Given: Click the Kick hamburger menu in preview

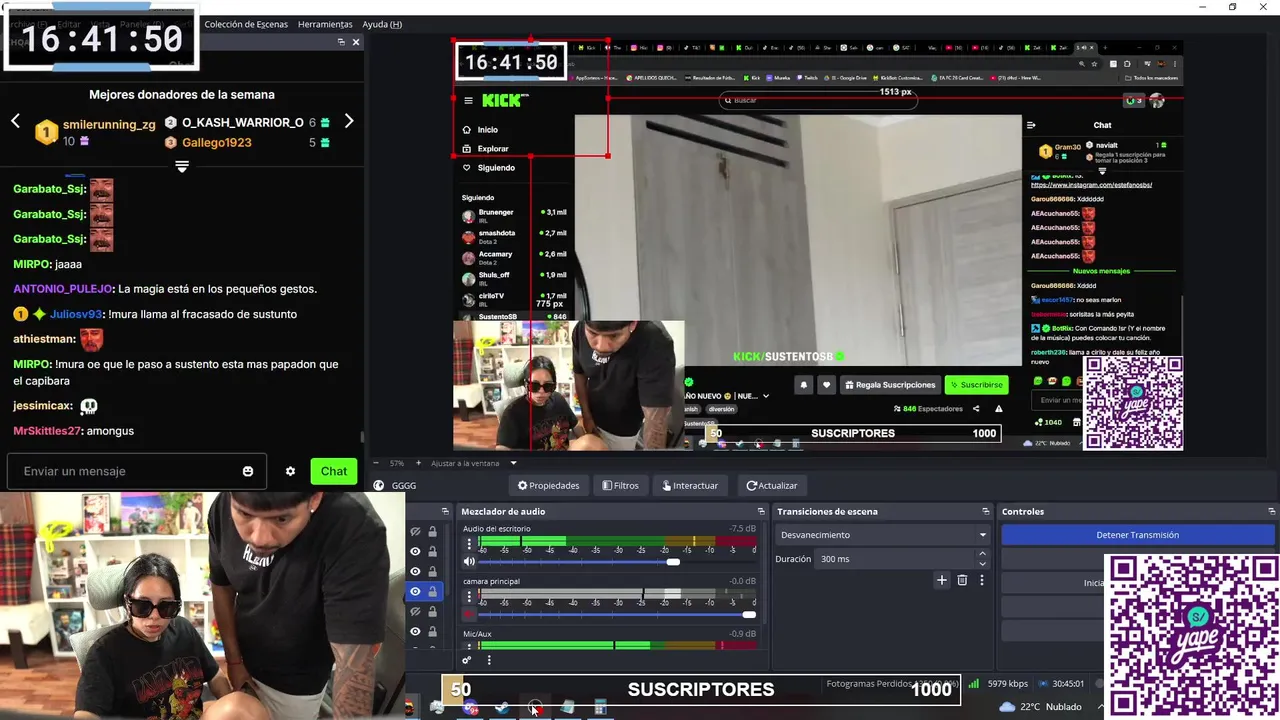Looking at the screenshot, I should click(x=468, y=100).
